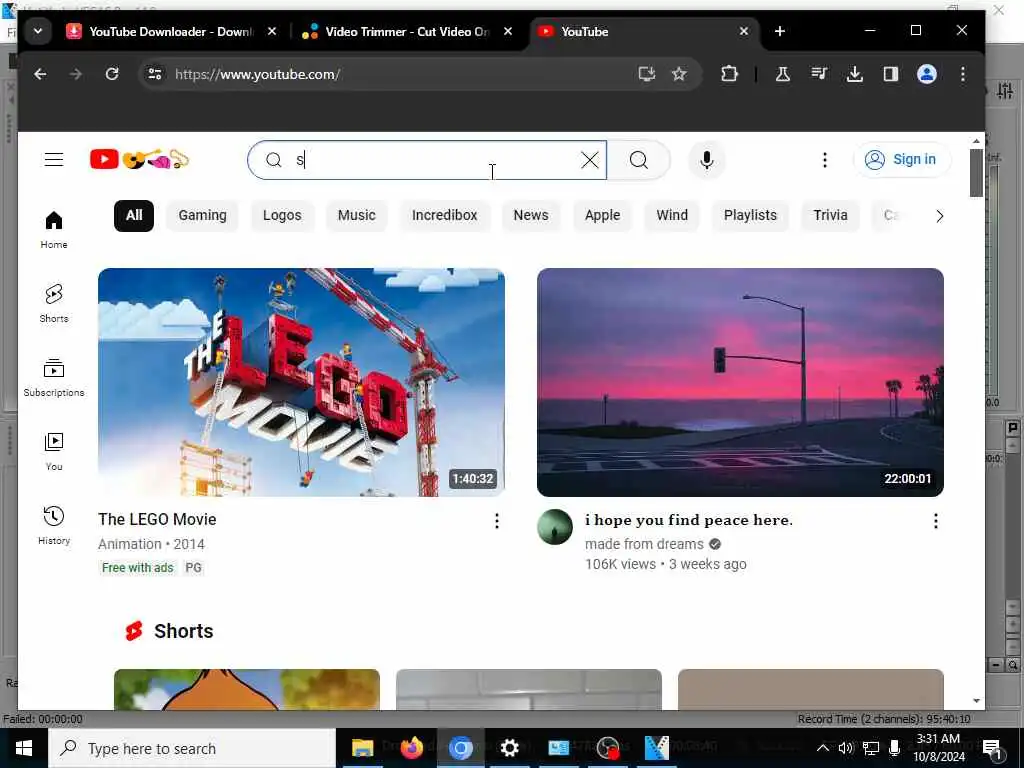
Task: Click the magnifier search button
Action: click(639, 160)
